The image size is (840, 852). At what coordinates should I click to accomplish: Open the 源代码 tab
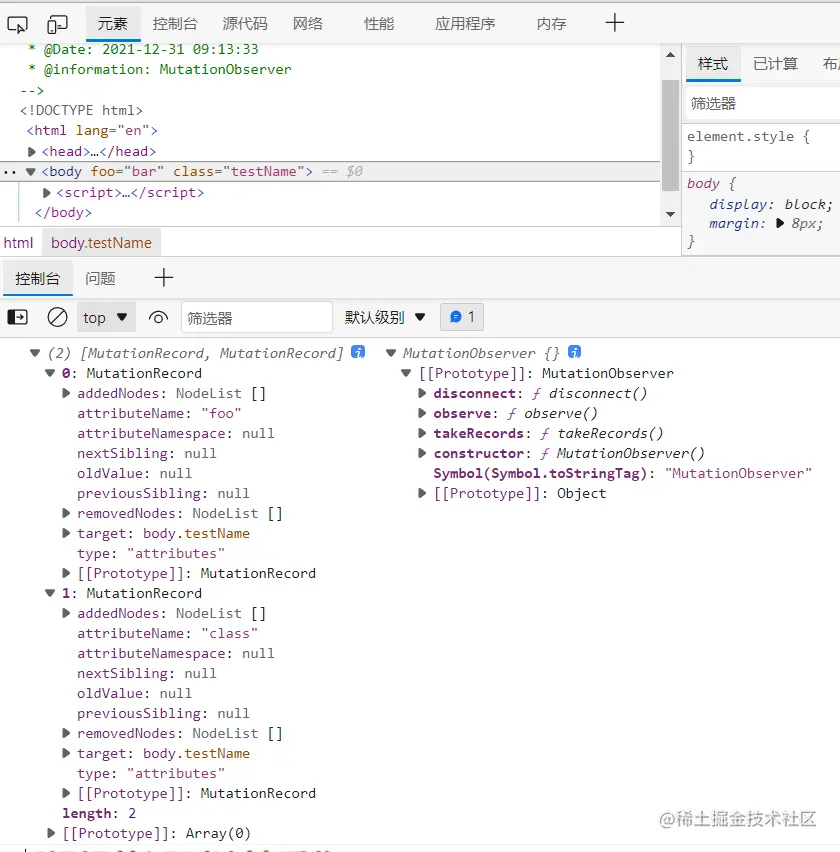tap(245, 24)
